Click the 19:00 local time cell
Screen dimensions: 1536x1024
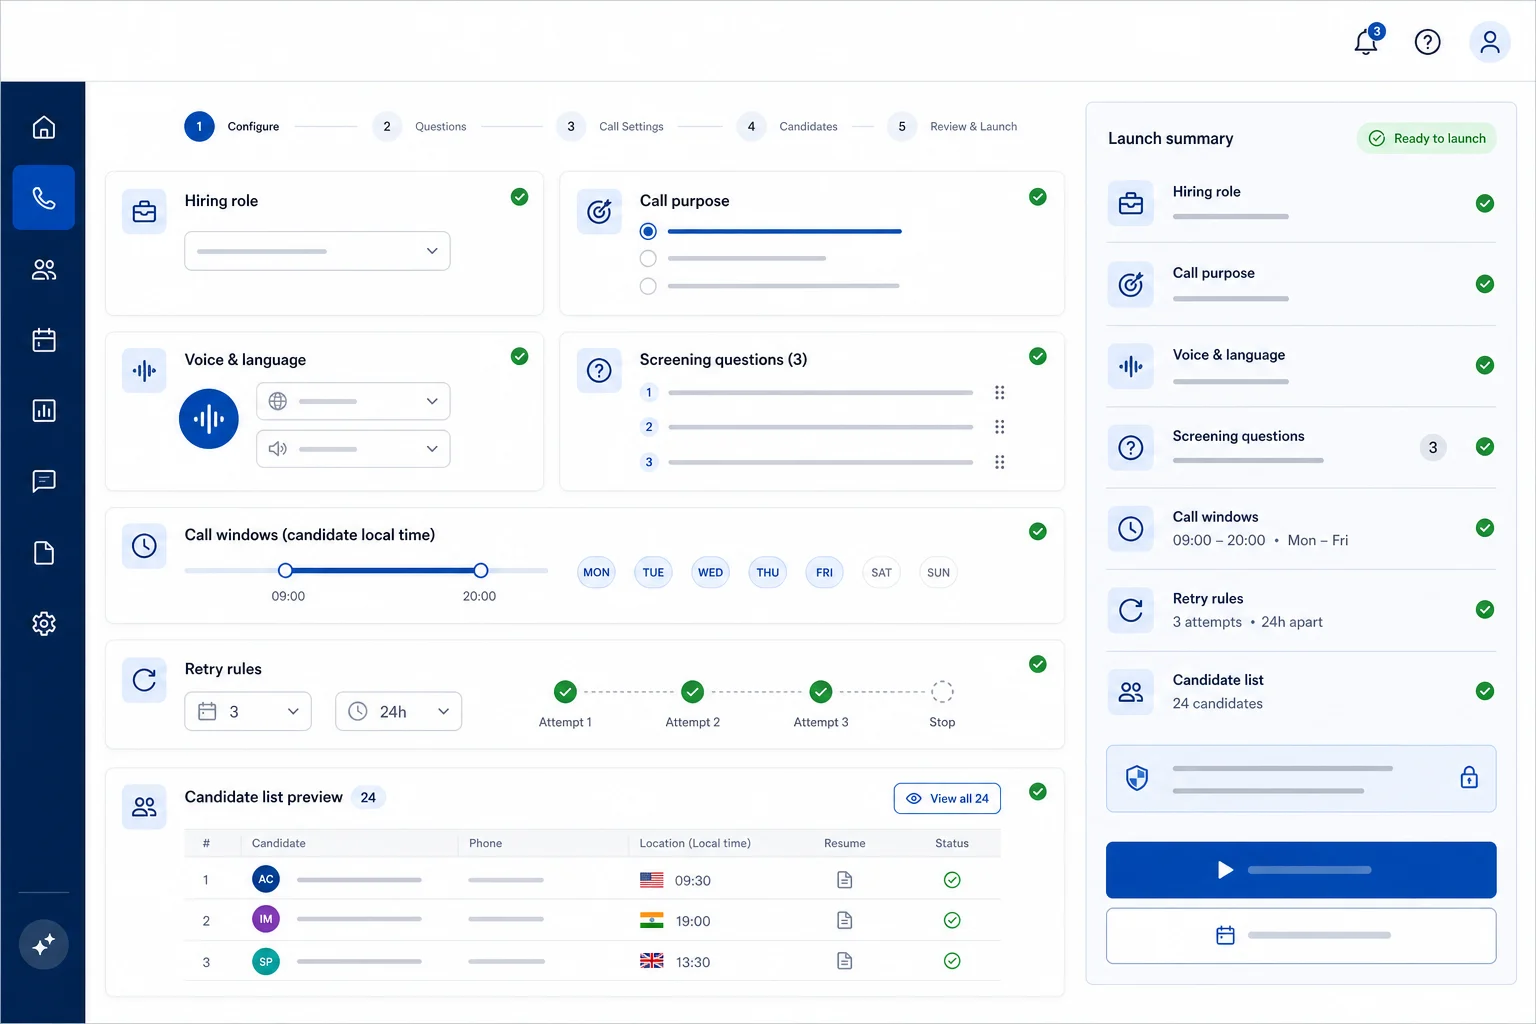[x=693, y=921]
